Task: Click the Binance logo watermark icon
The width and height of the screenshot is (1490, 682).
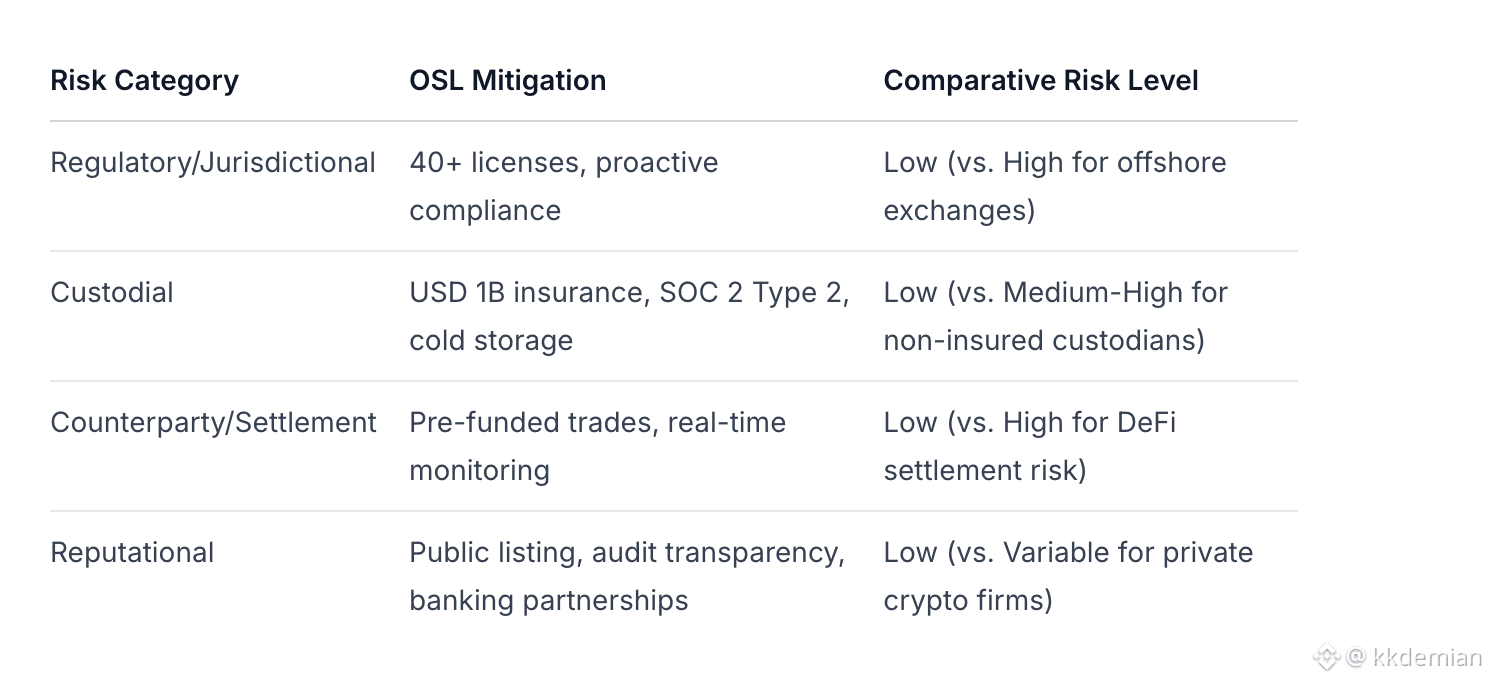Action: pos(1326,657)
